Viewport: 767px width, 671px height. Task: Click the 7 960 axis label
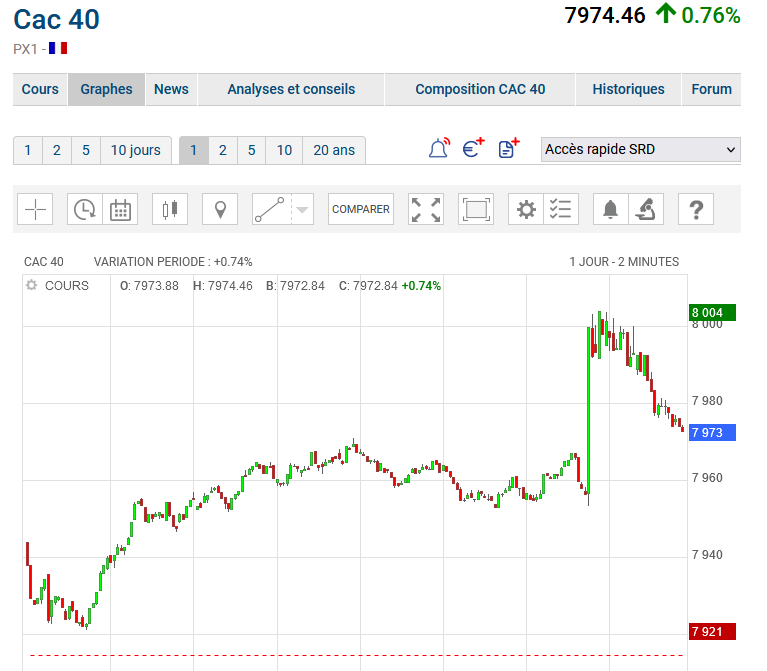pos(707,478)
